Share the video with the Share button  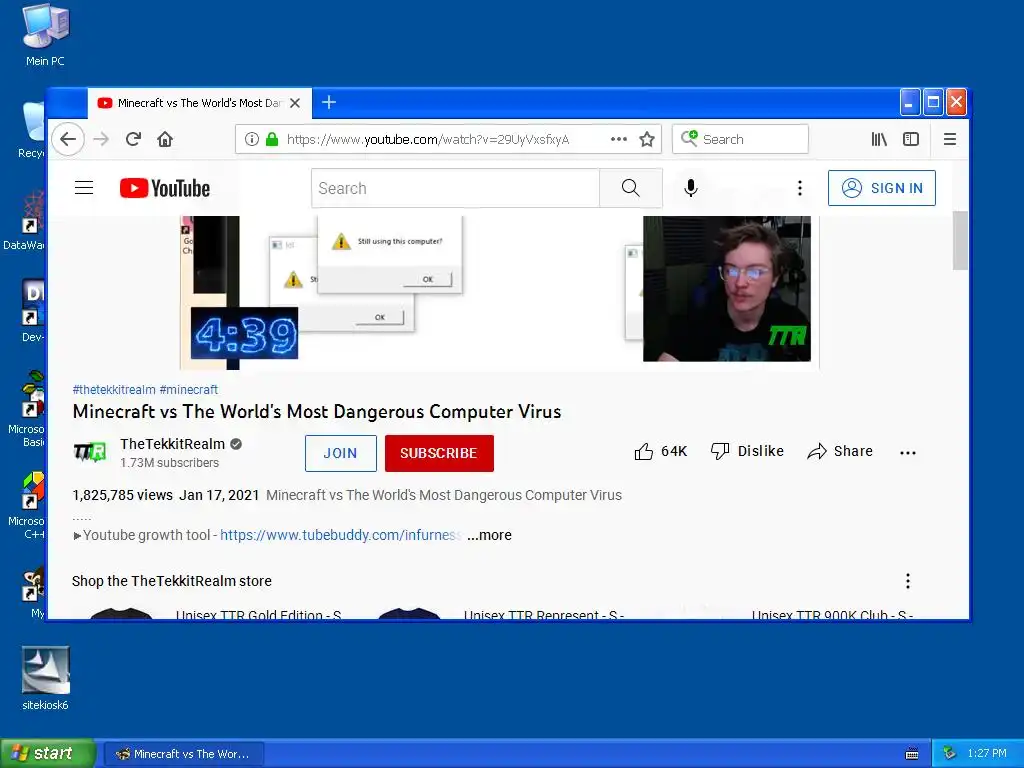(840, 451)
